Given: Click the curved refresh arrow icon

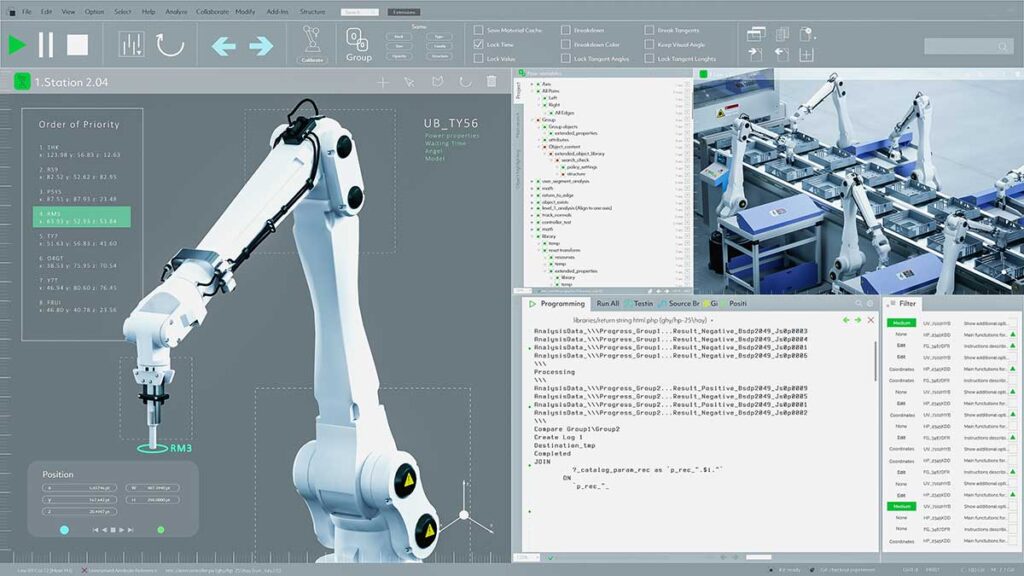Looking at the screenshot, I should coord(170,45).
